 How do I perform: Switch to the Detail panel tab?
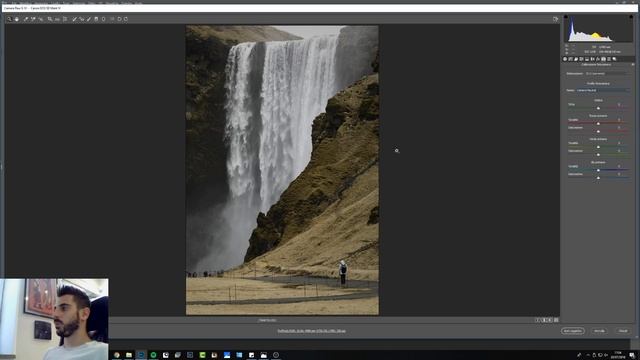pos(576,59)
